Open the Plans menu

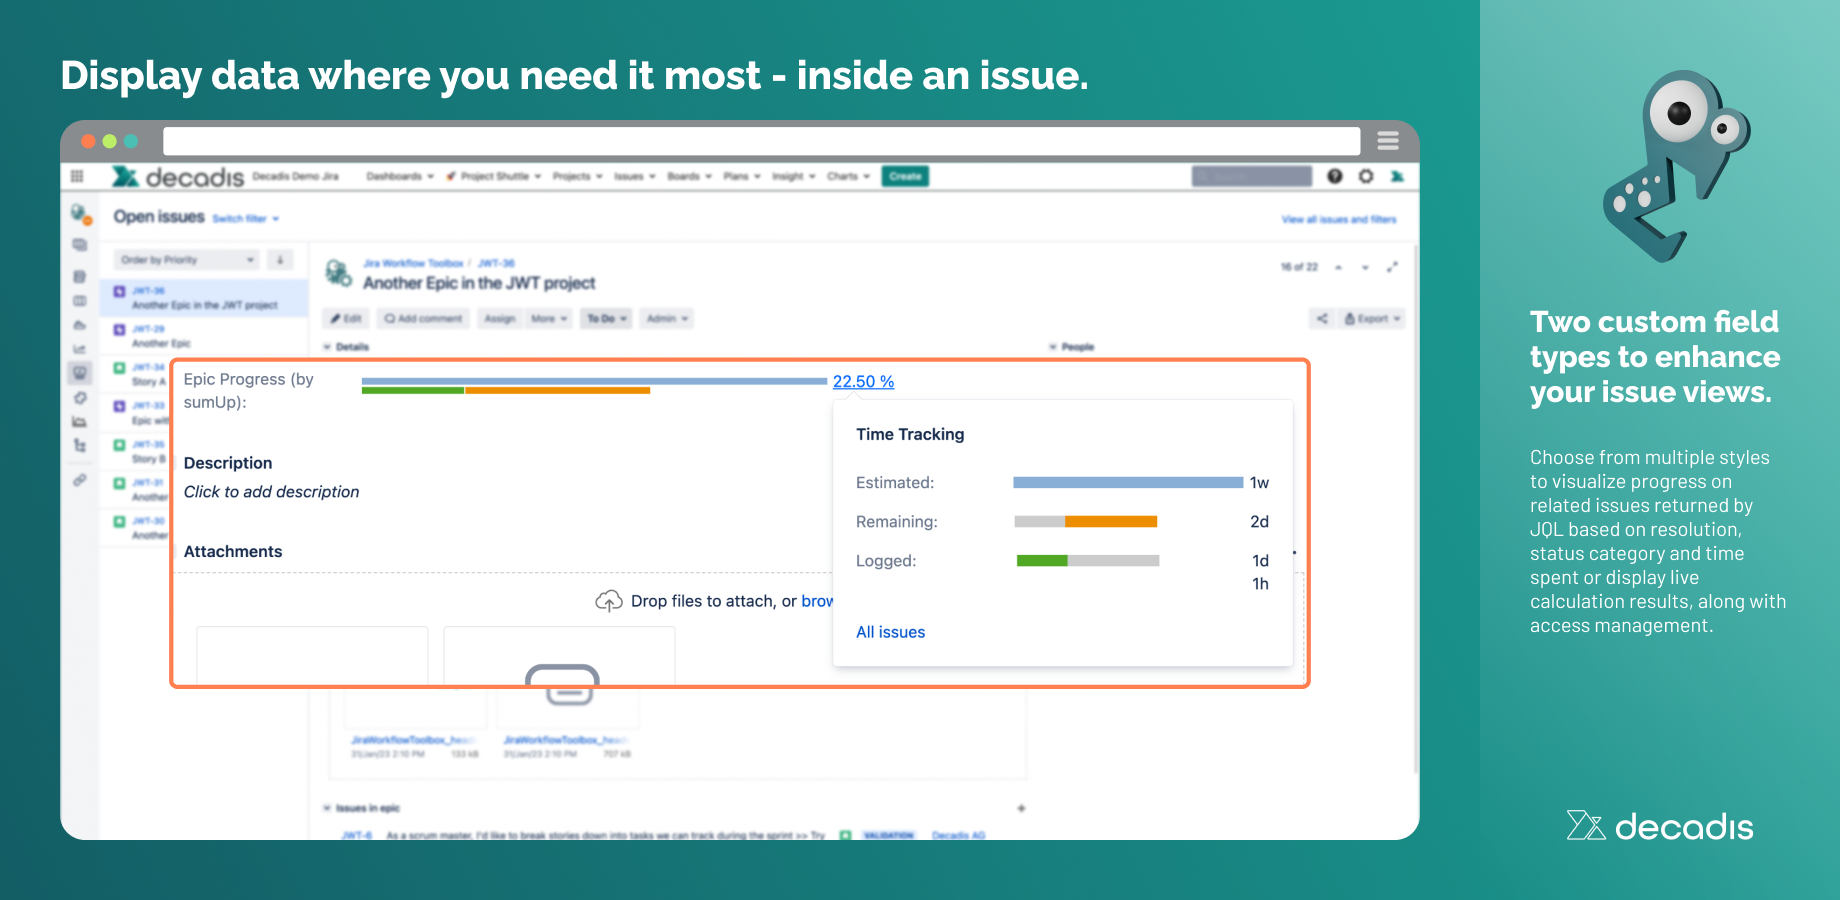[x=742, y=177]
